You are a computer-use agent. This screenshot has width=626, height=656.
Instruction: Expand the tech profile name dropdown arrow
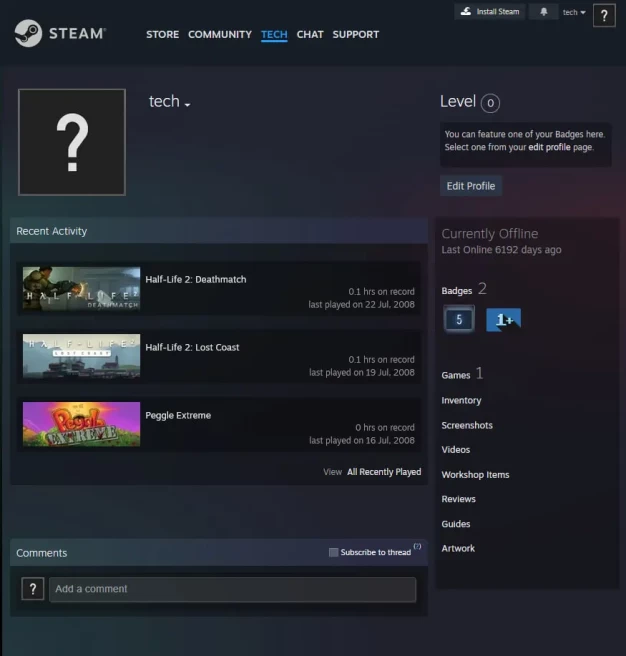coord(187,105)
